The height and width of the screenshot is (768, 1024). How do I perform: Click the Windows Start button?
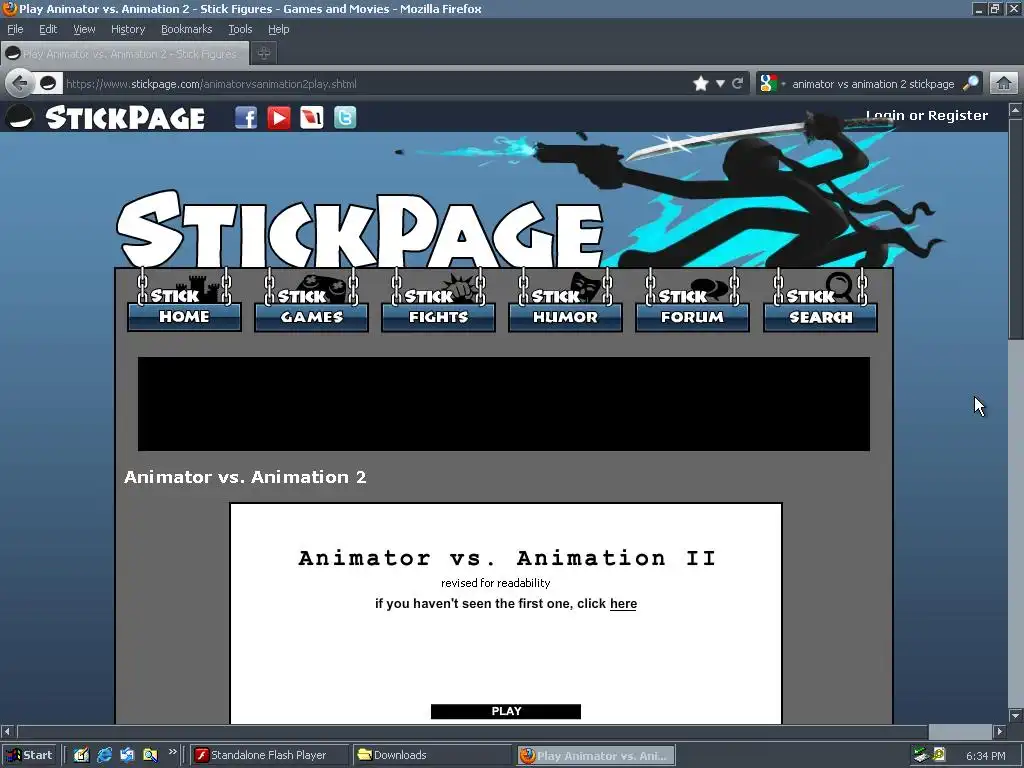tap(30, 755)
